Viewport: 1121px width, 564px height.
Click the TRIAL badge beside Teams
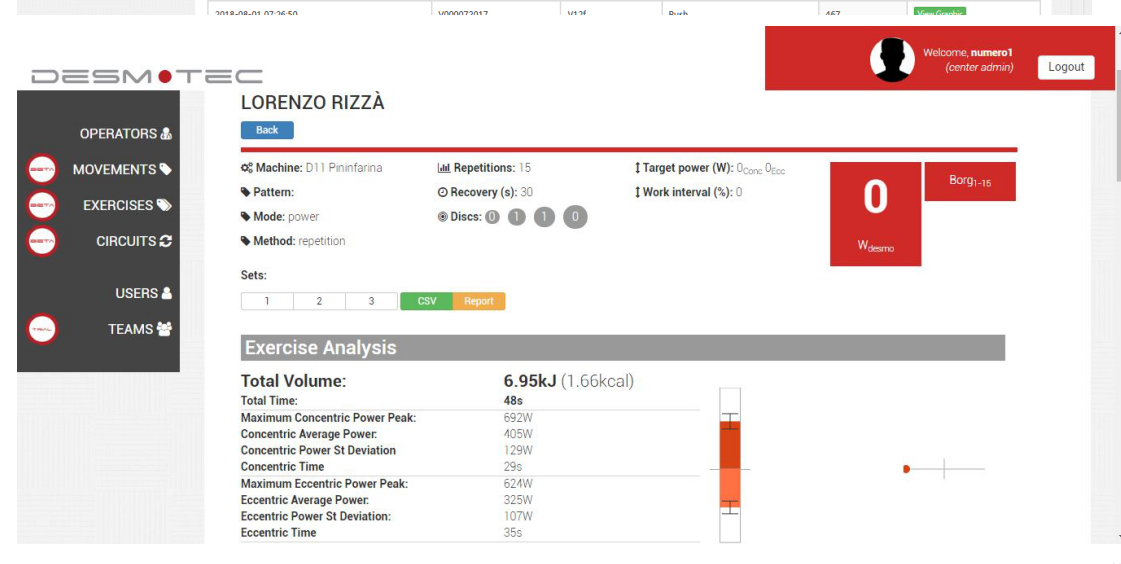[42, 330]
